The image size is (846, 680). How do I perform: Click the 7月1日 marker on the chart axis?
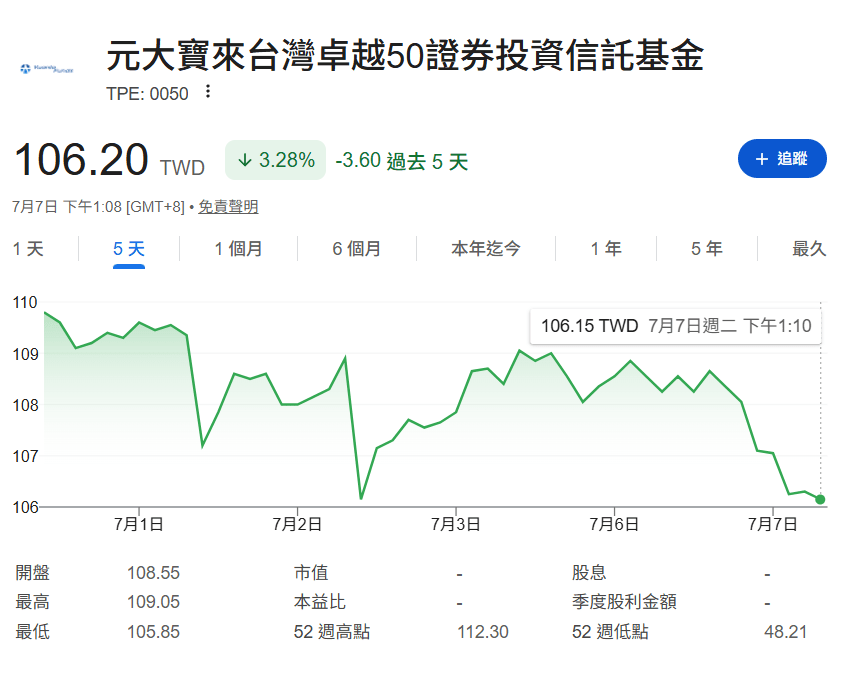139,524
